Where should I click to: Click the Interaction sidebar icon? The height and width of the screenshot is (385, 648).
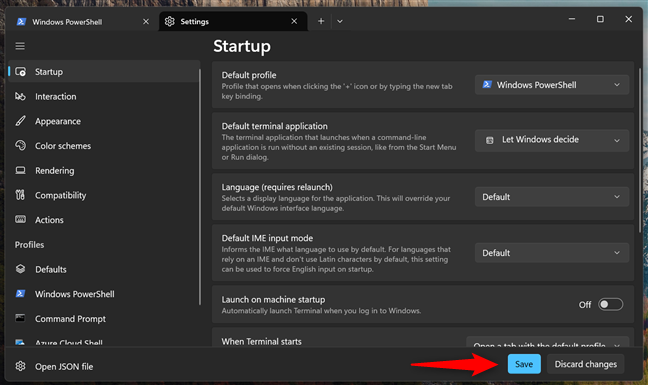[20, 96]
